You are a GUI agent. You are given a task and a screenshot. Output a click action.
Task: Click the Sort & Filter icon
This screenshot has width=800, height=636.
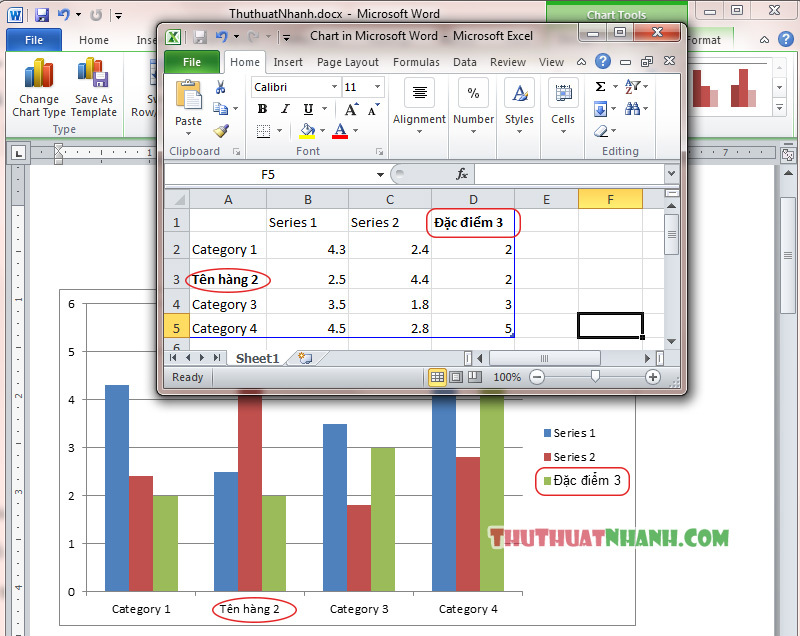632,87
